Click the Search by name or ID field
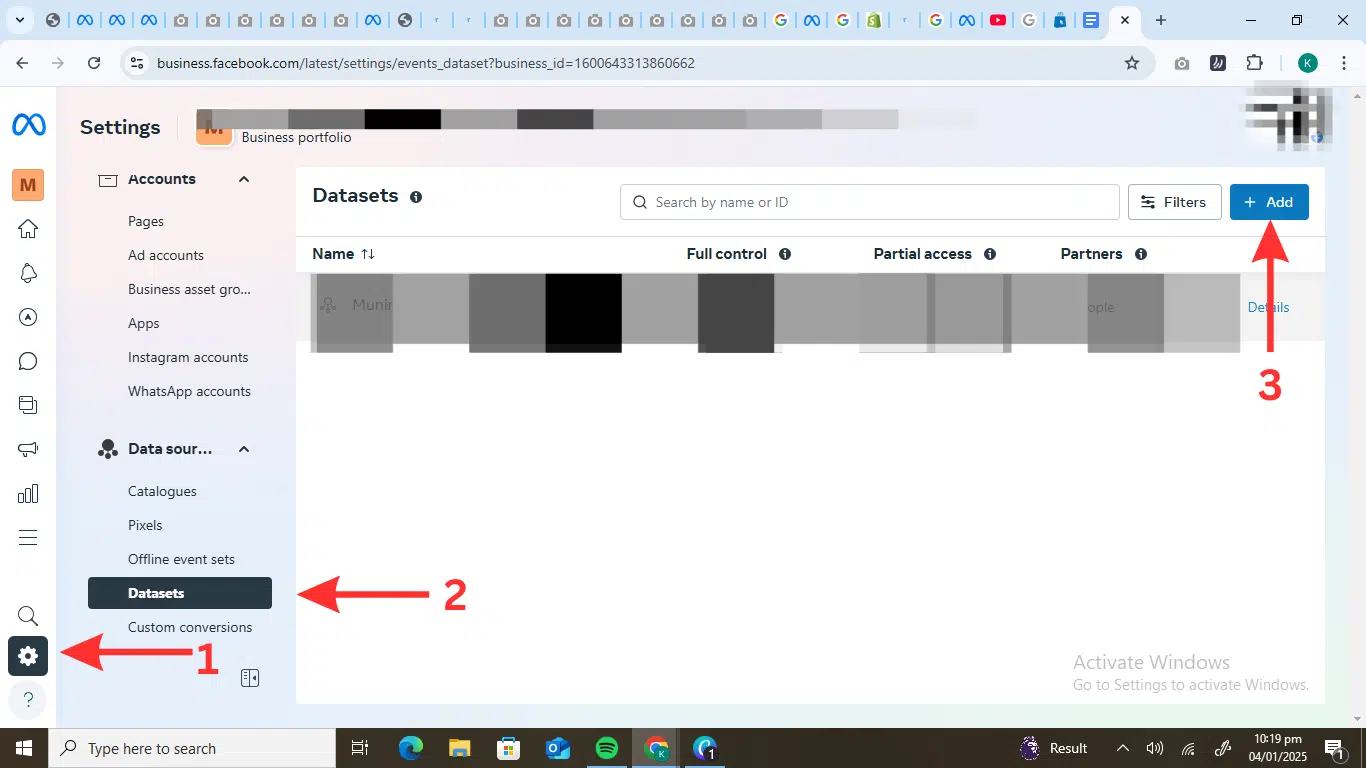1366x768 pixels. 870,202
